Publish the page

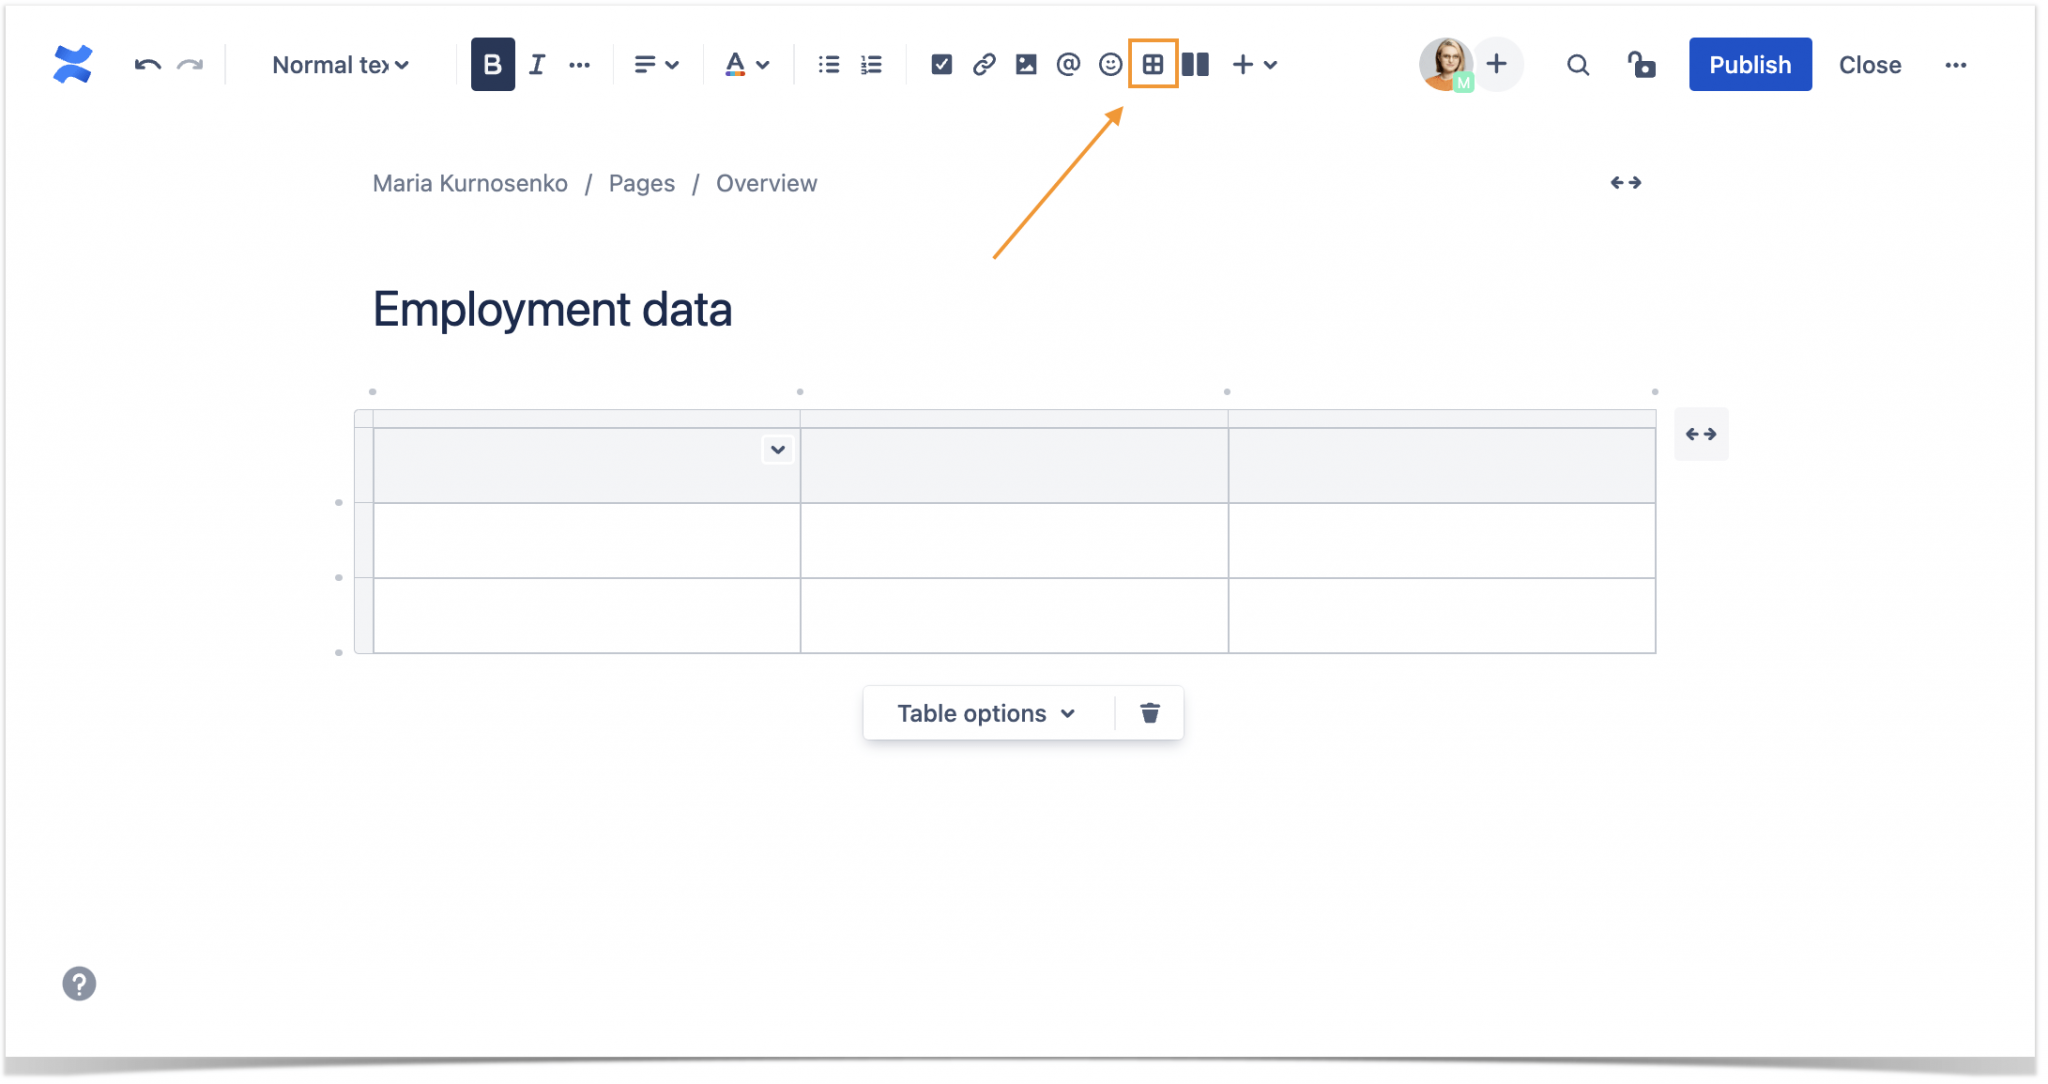(1749, 64)
